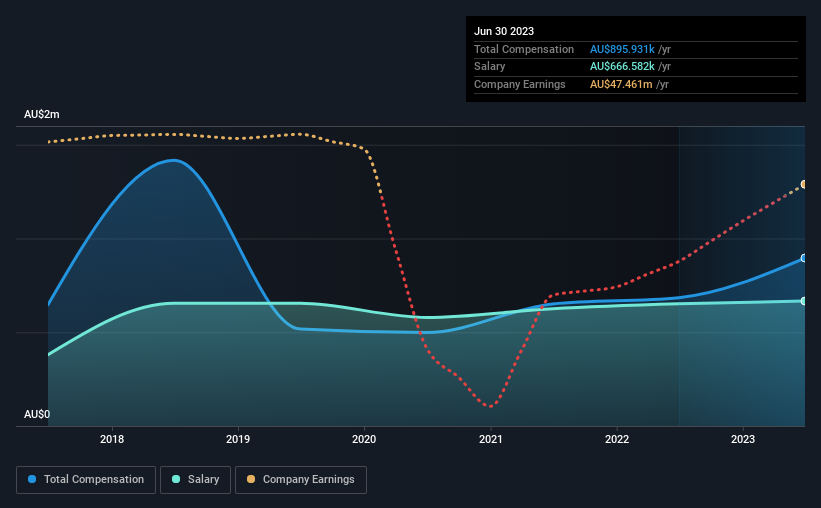Viewport: 821px width, 508px height.
Task: Click the Salary endpoint marker at 2023
Action: (803, 301)
